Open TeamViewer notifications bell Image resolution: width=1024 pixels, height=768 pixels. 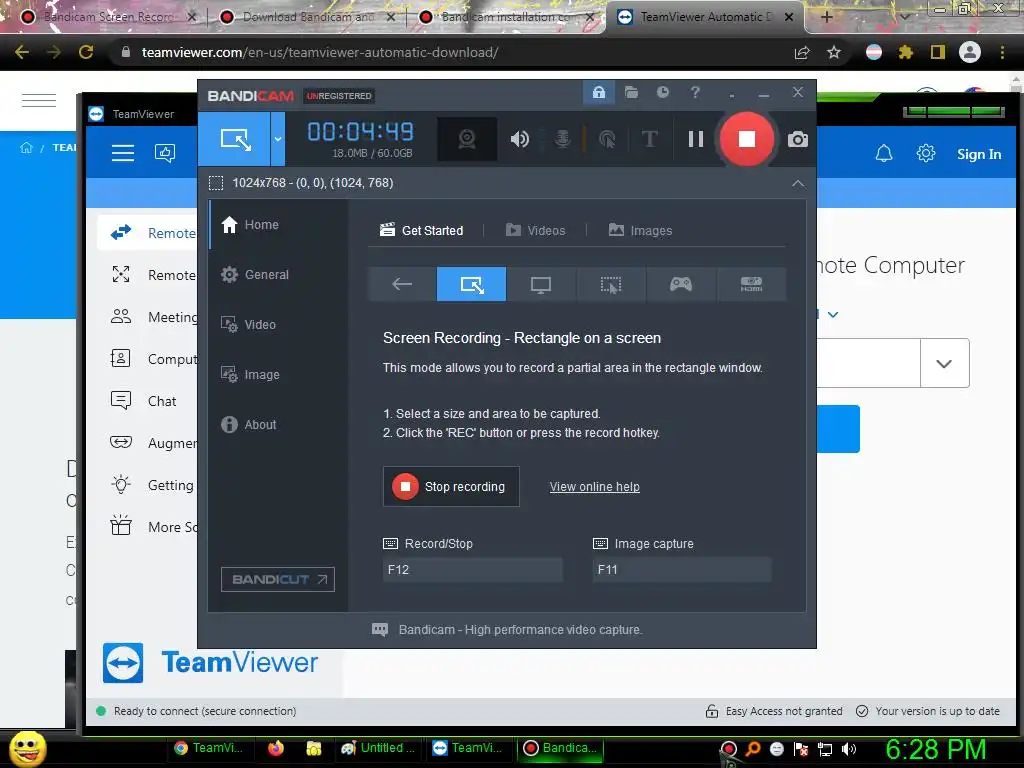tap(884, 154)
